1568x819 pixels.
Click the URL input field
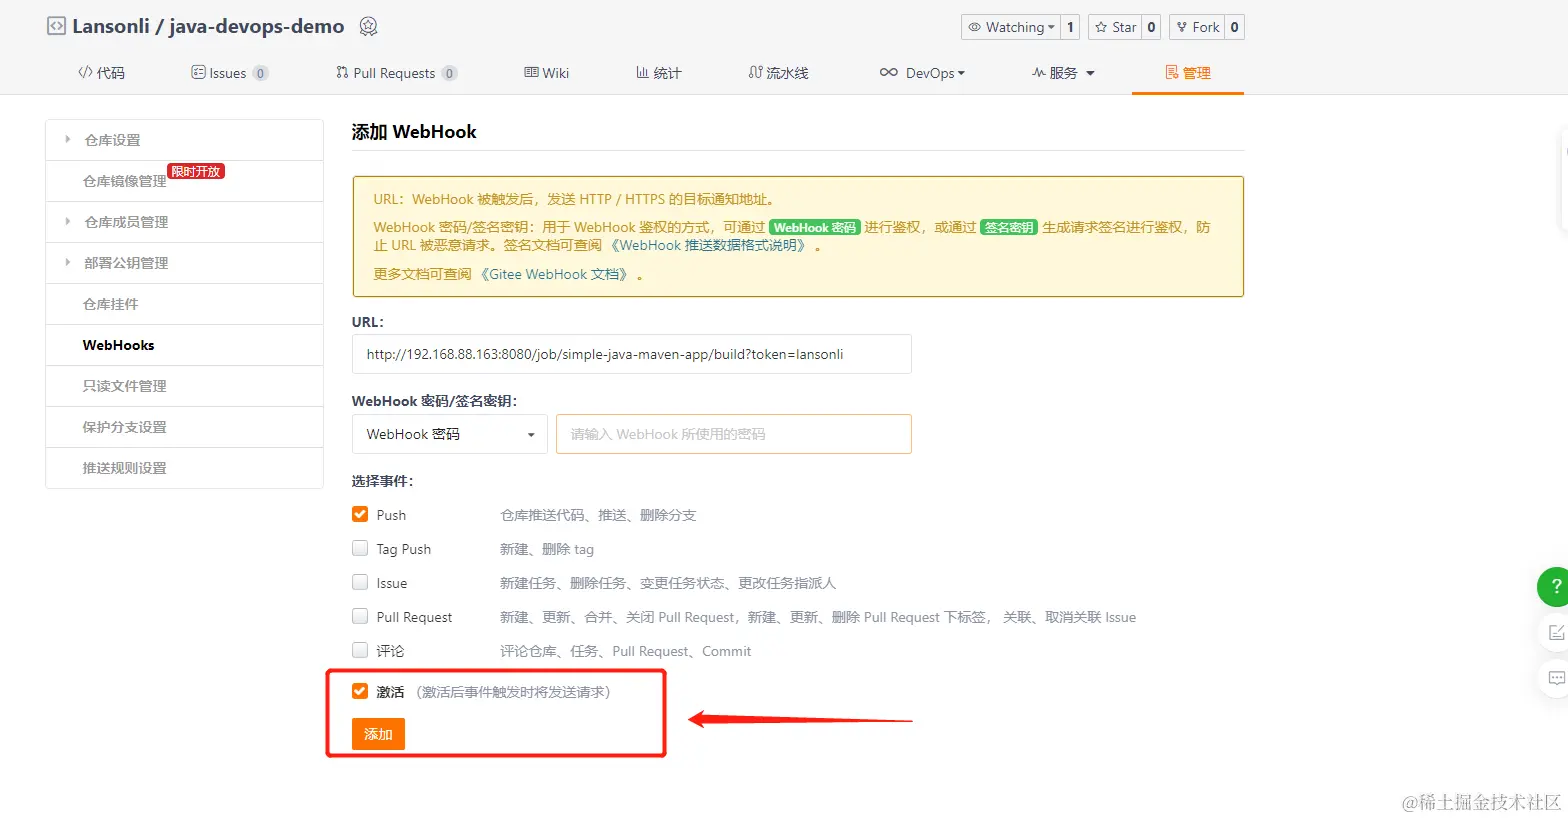(x=632, y=354)
